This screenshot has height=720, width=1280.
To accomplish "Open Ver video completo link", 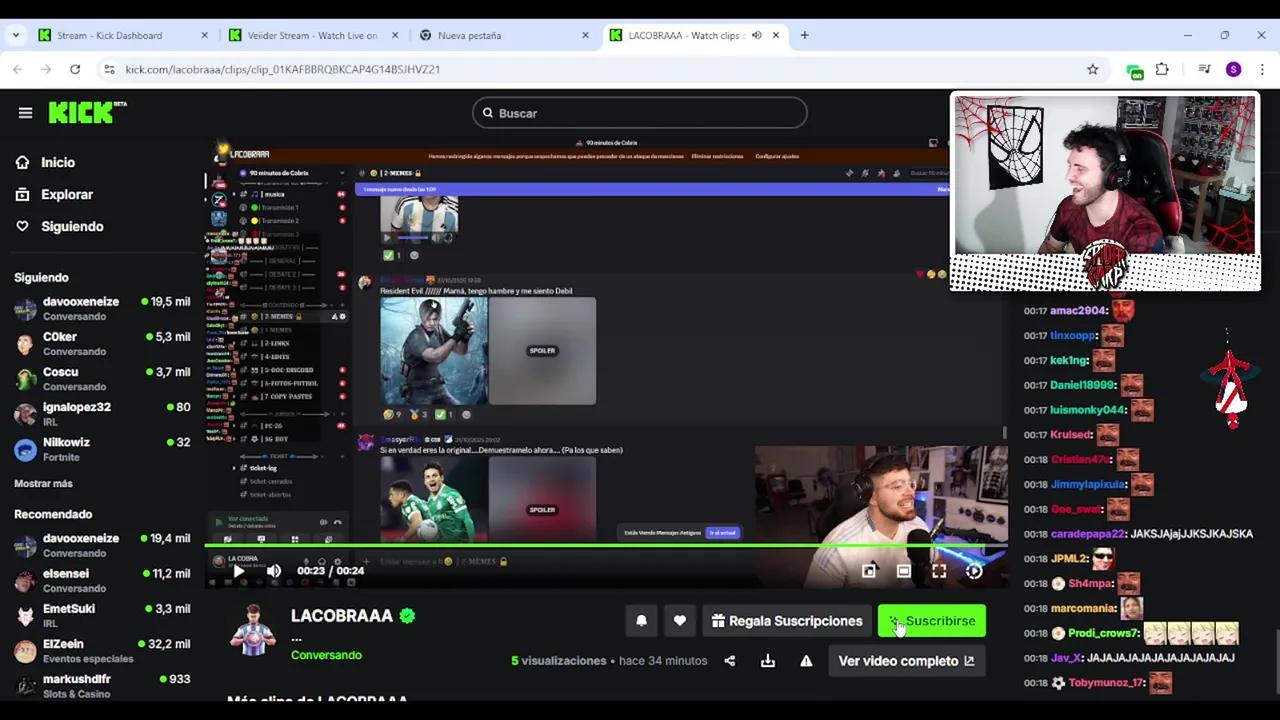I will pos(906,661).
